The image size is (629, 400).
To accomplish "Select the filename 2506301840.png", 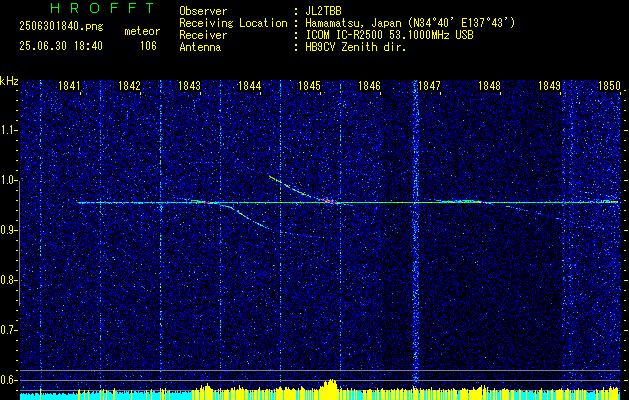I will 61,26.
